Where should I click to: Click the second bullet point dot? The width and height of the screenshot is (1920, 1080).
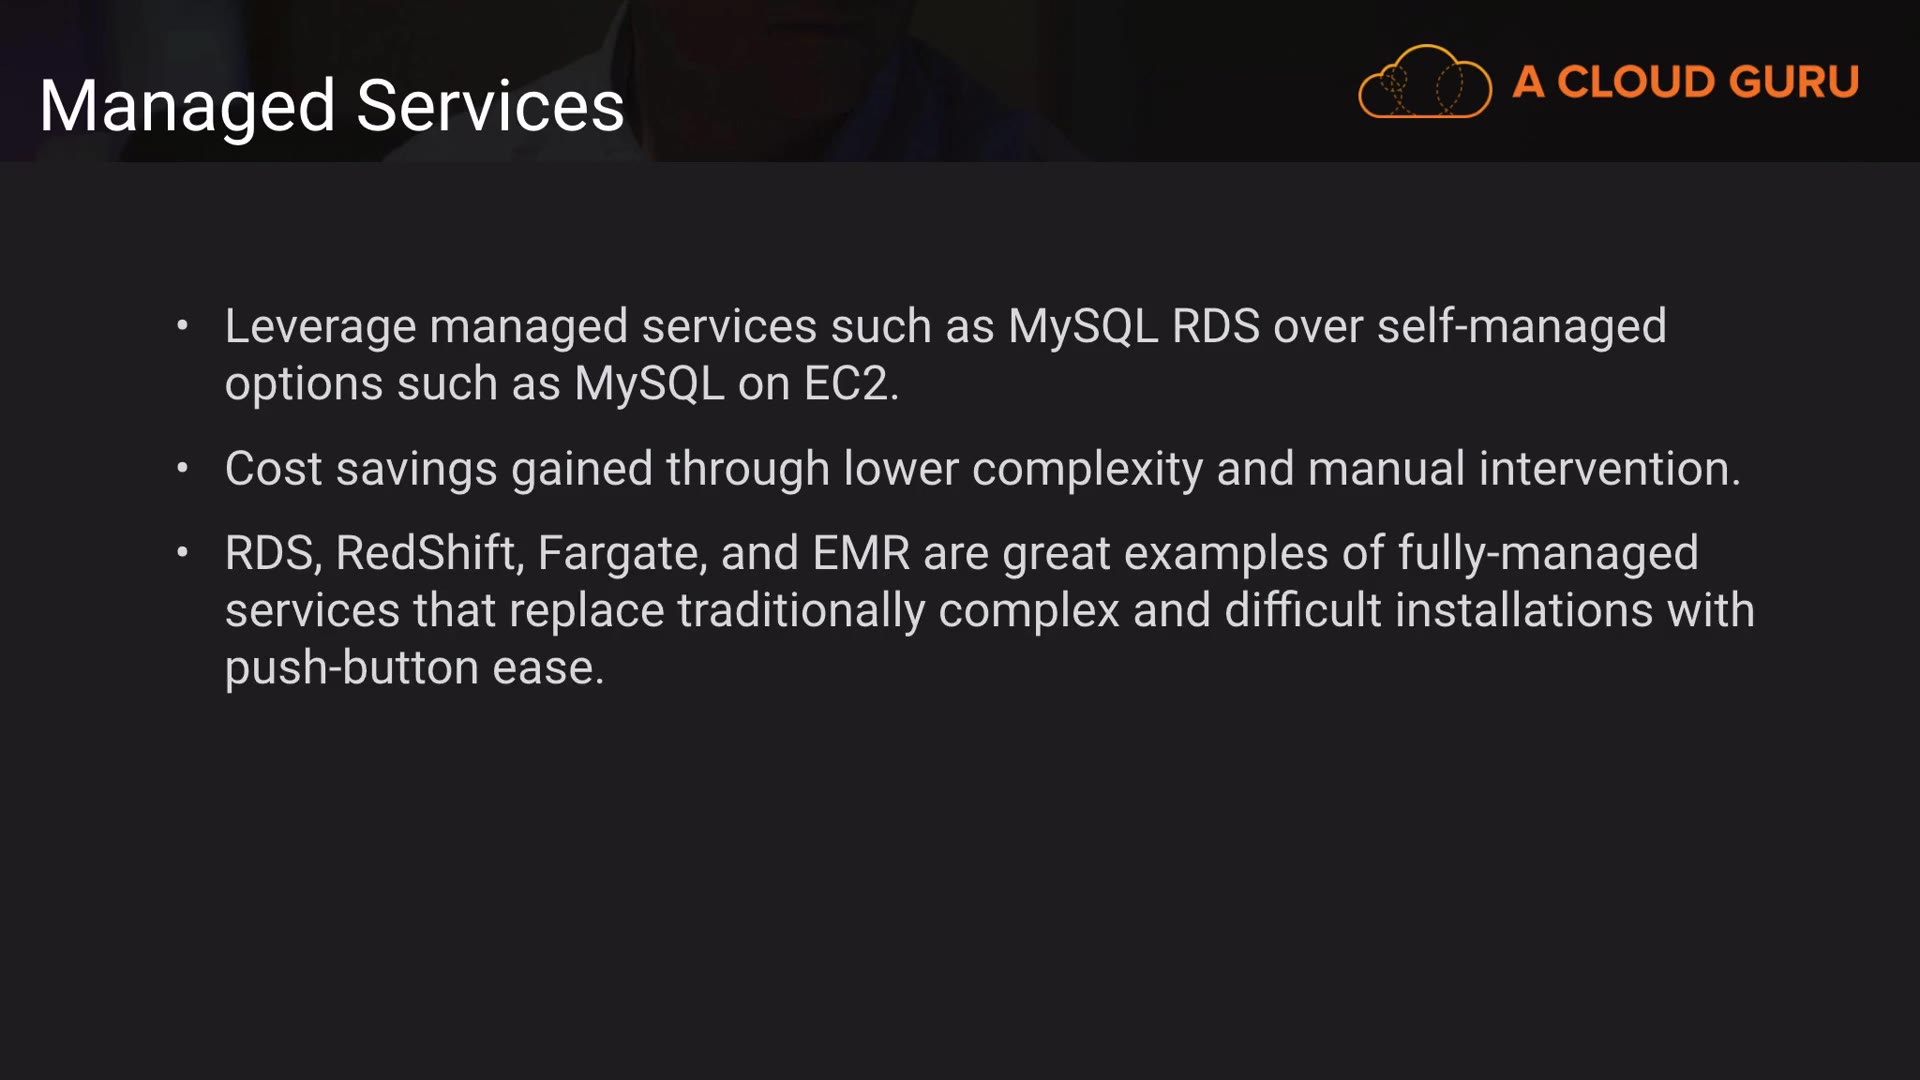[182, 467]
